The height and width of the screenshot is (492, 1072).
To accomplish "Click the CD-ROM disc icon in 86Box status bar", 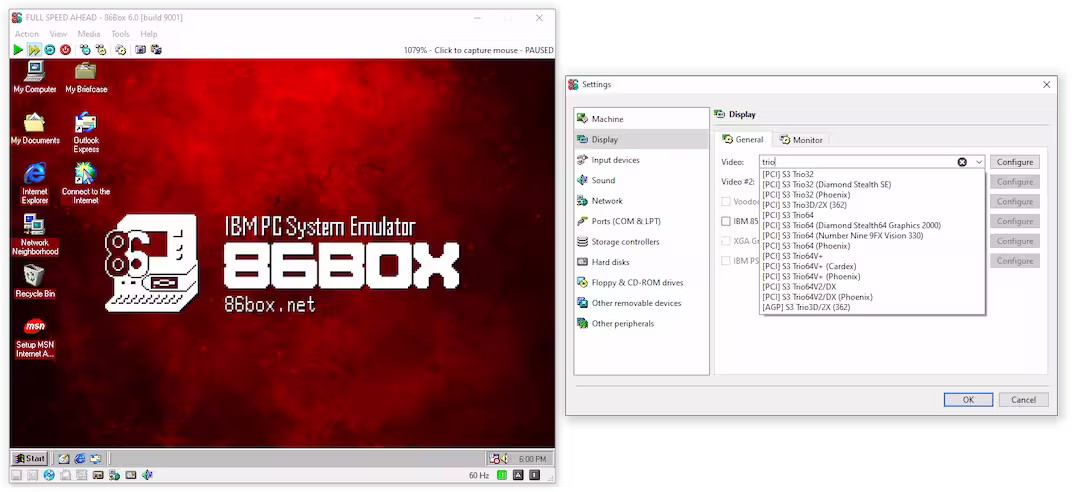I will pyautogui.click(x=49, y=475).
